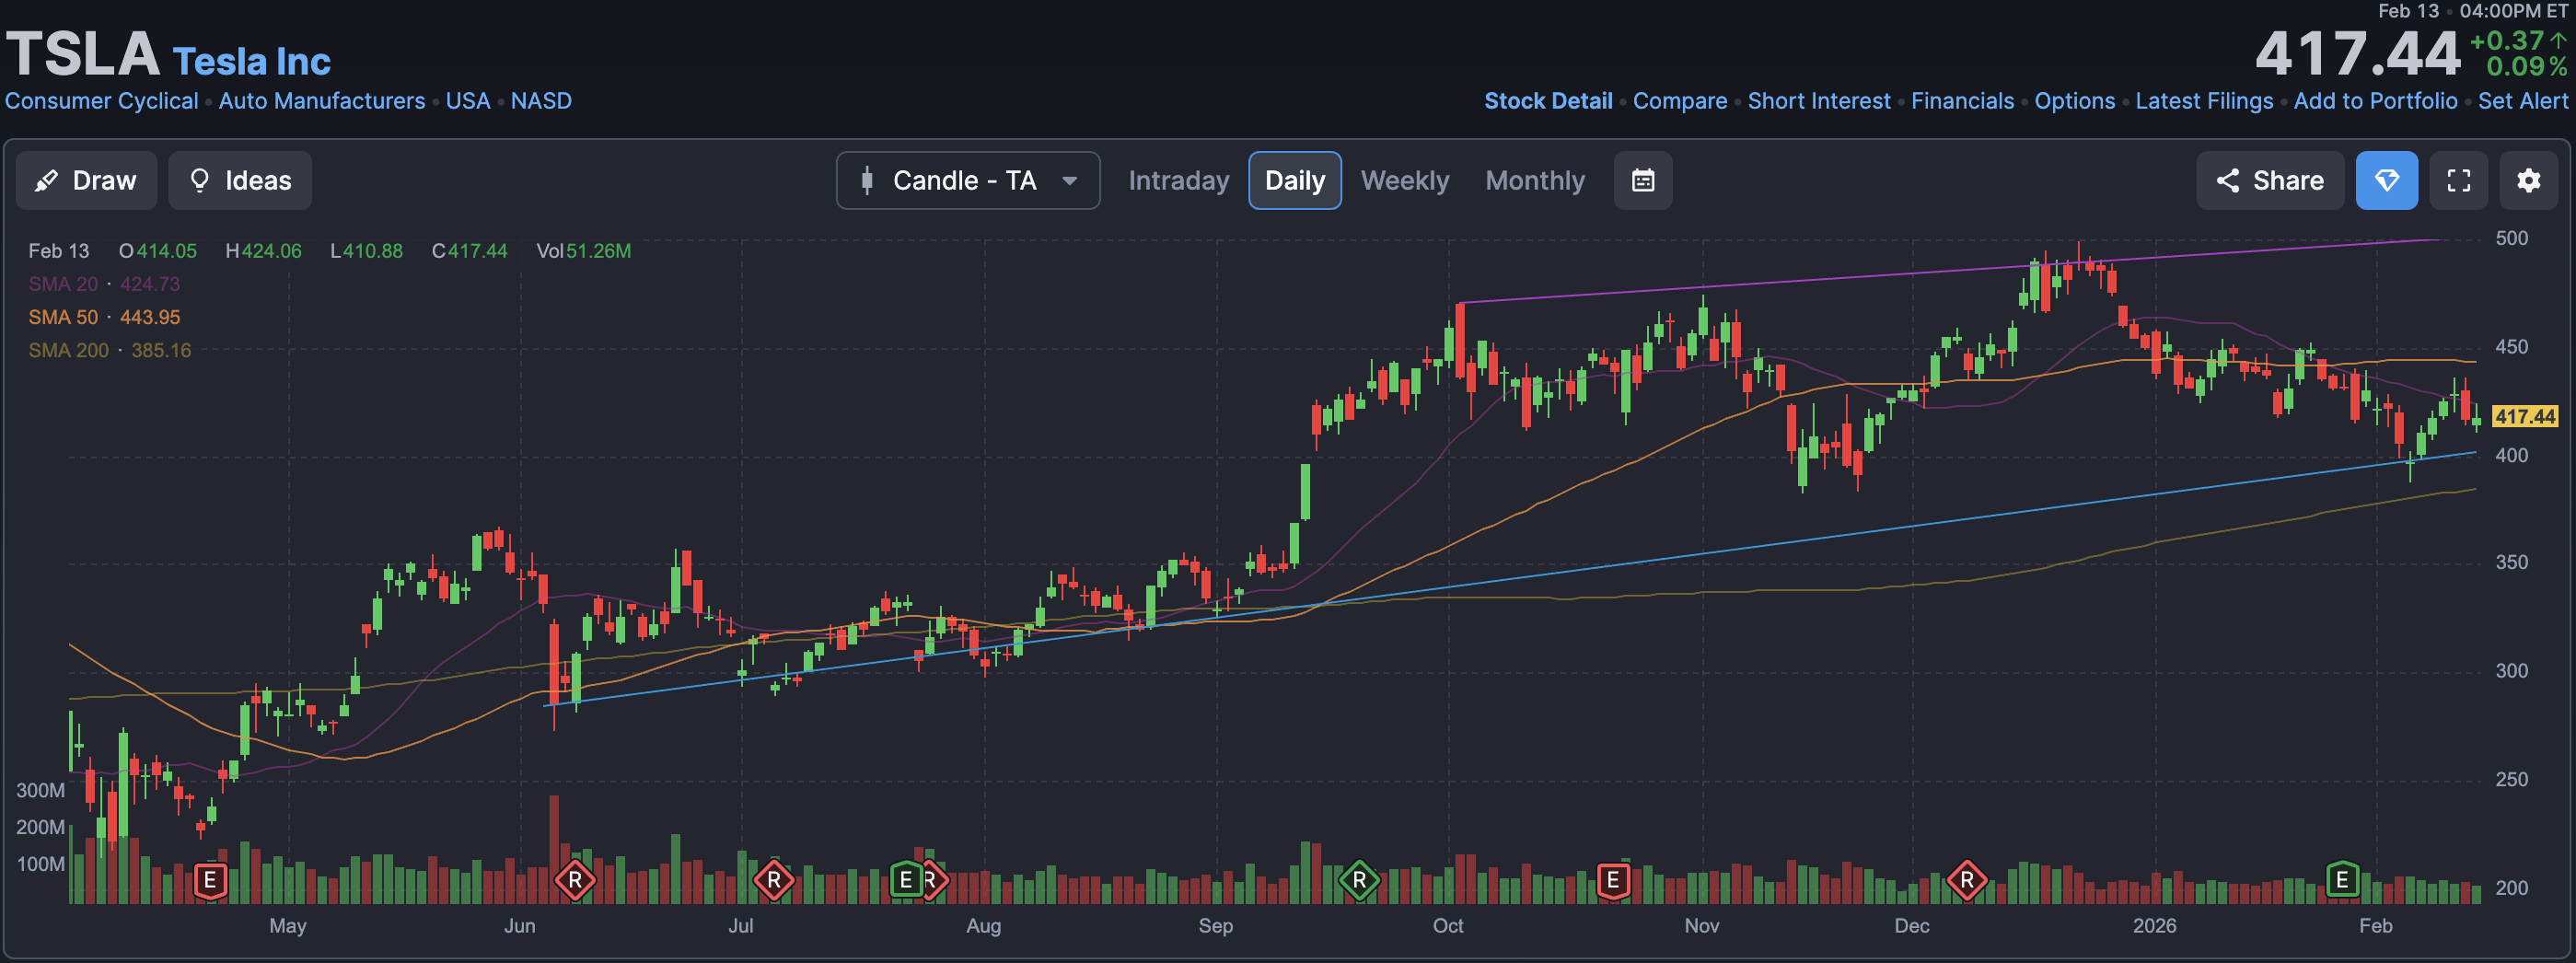Click the USA country link
Viewport: 2576px width, 963px height.
(x=468, y=101)
